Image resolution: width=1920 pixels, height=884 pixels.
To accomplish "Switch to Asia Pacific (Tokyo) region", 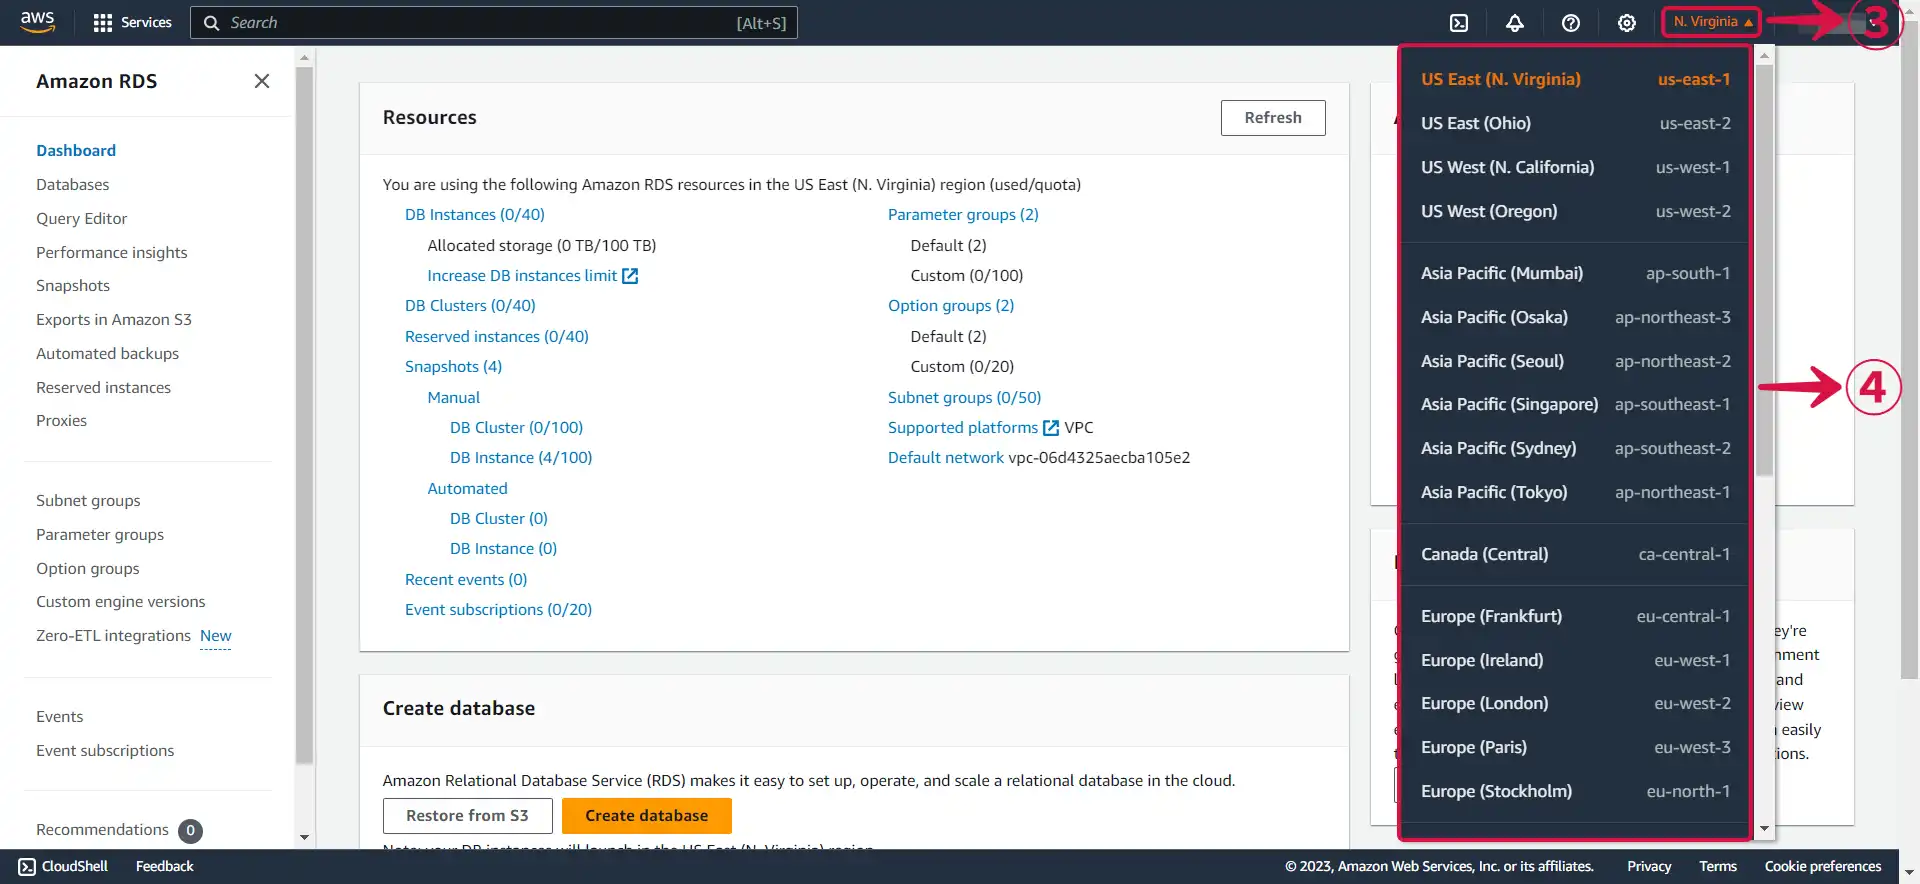I will pos(1575,492).
